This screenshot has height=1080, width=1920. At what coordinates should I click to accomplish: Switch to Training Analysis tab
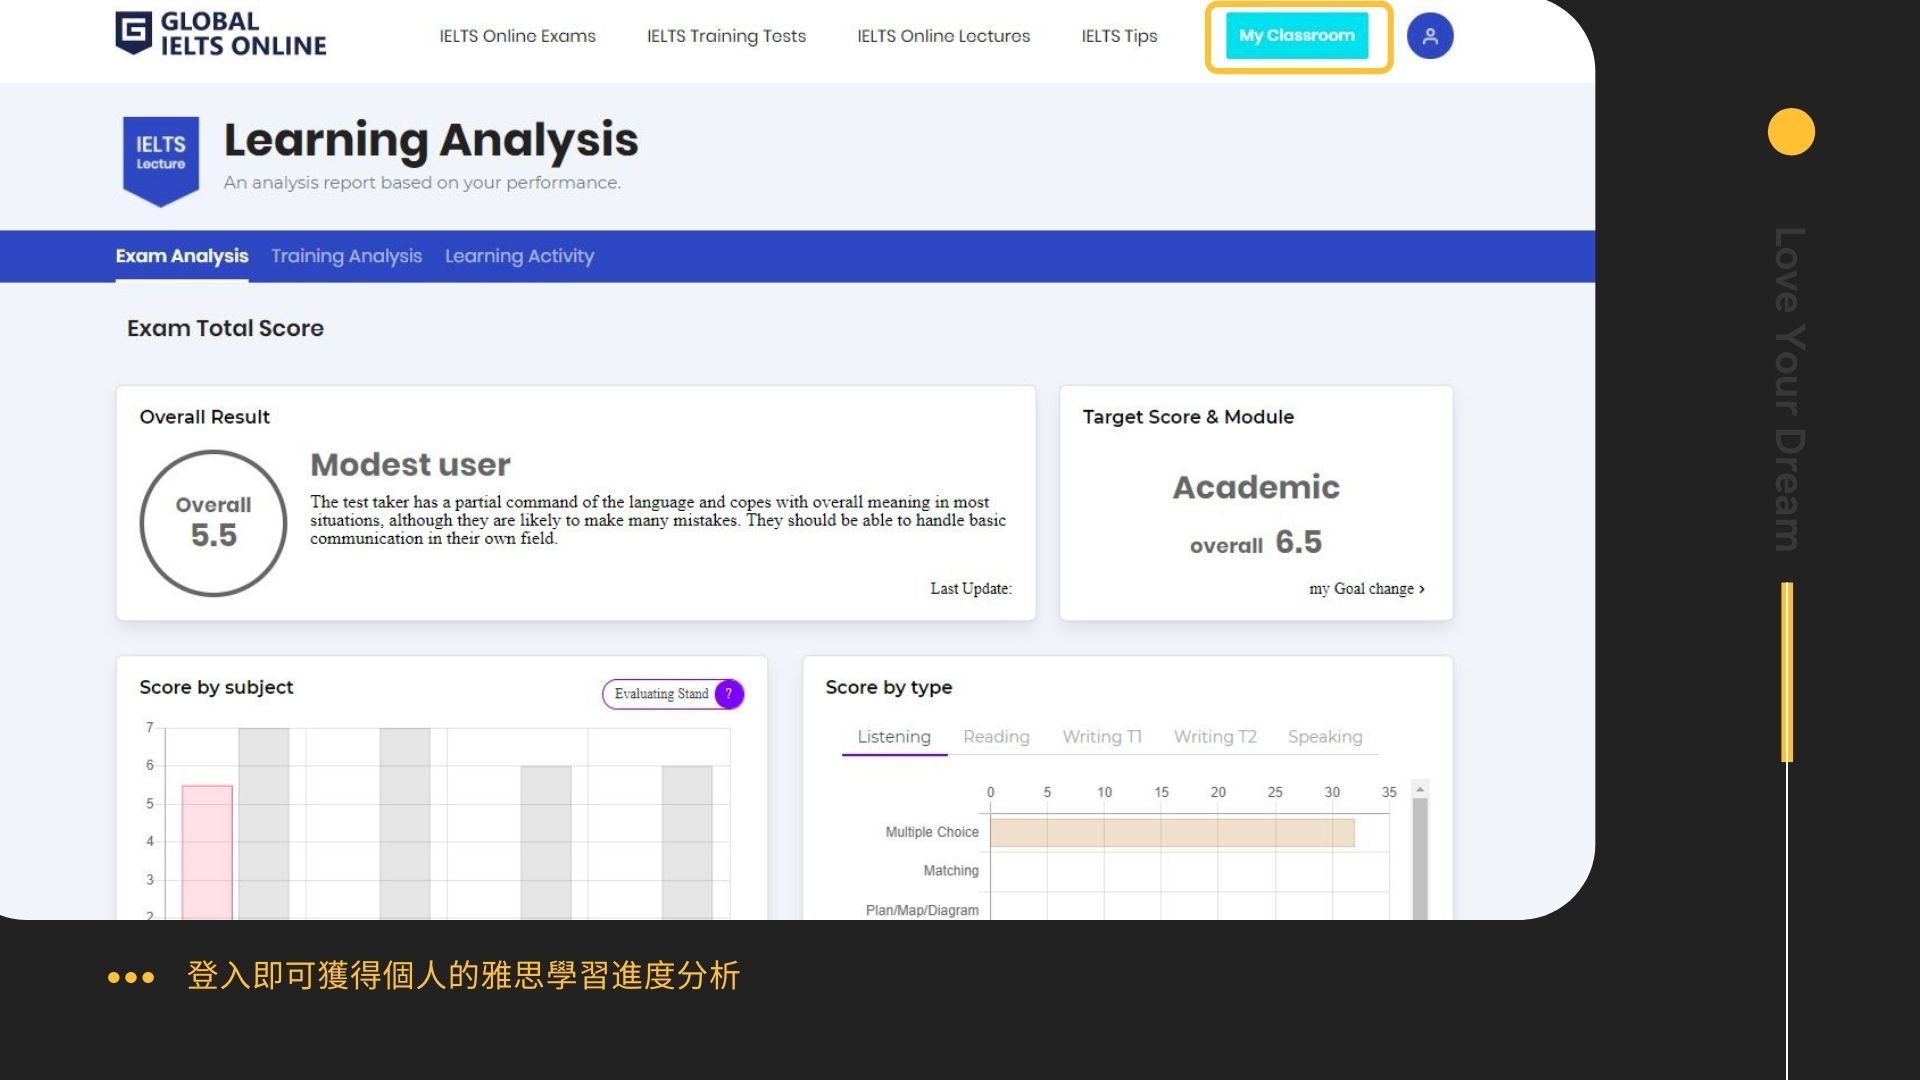[346, 256]
